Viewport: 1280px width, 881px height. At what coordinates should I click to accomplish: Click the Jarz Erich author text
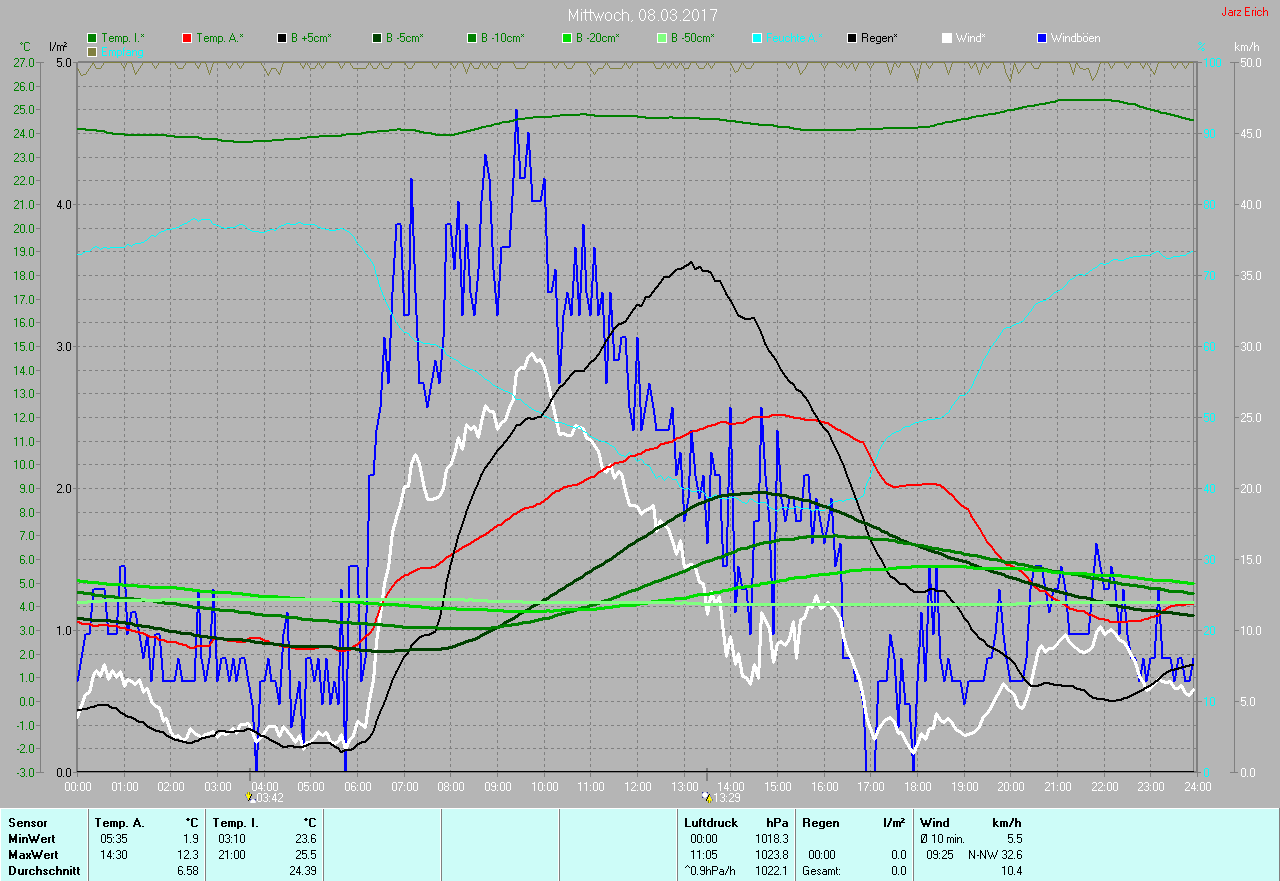1244,12
